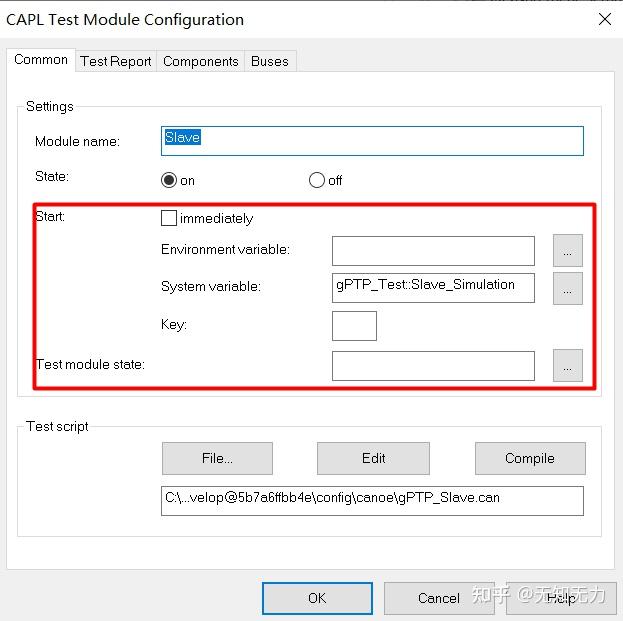Click the Environment variable input field

tap(433, 250)
